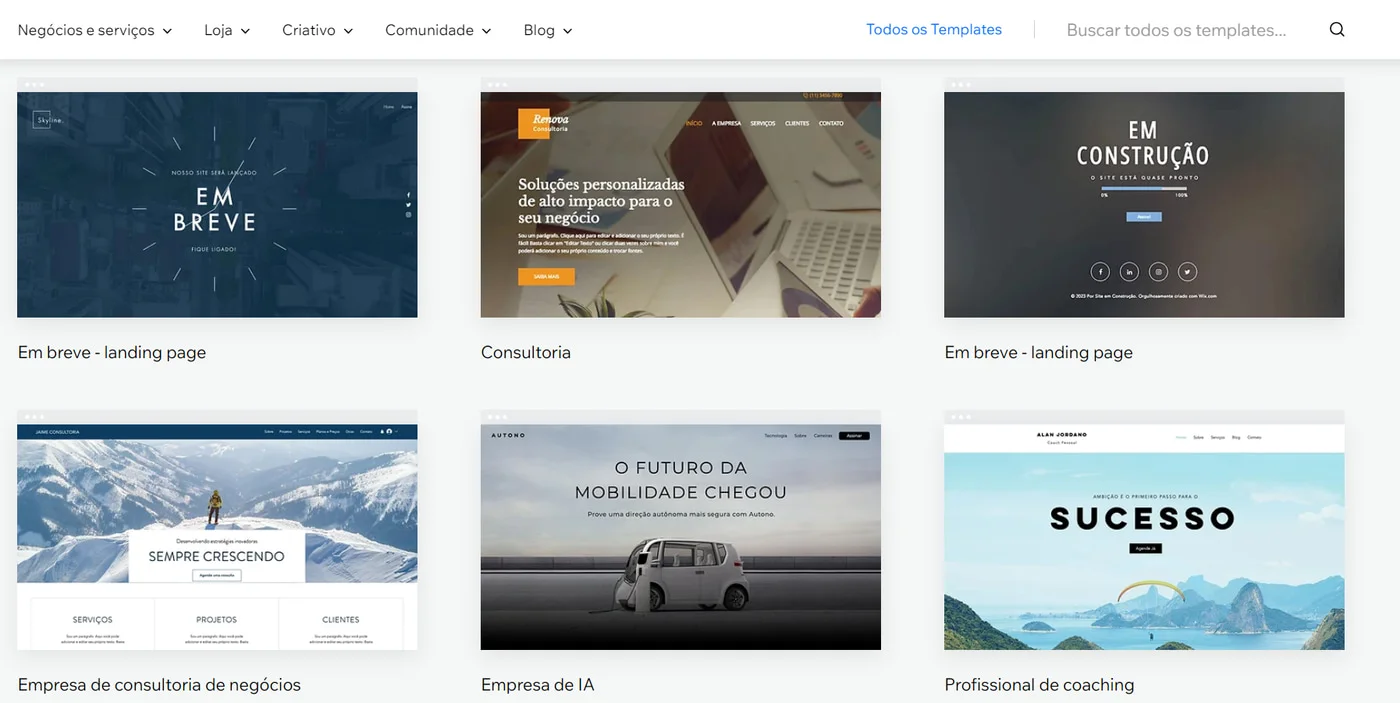Click the Facebook icon in Em Construção template
1400x703 pixels.
point(1100,271)
